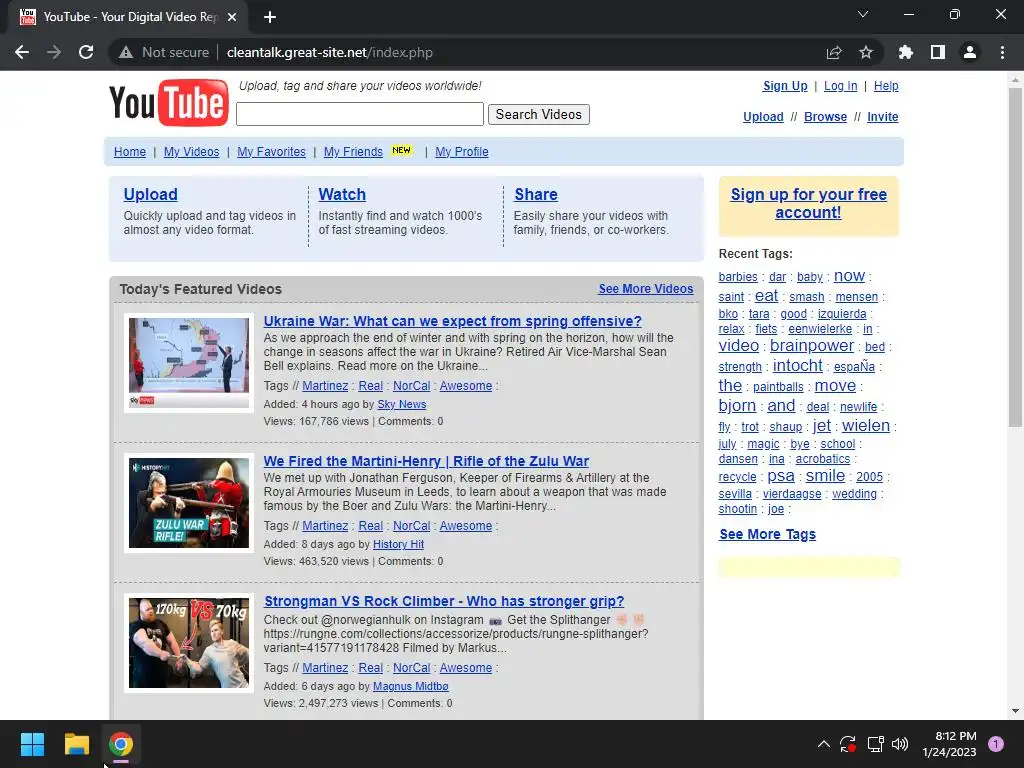Screen dimensions: 1024x768
Task: Open My Friends in the navigation bar
Action: click(x=353, y=152)
